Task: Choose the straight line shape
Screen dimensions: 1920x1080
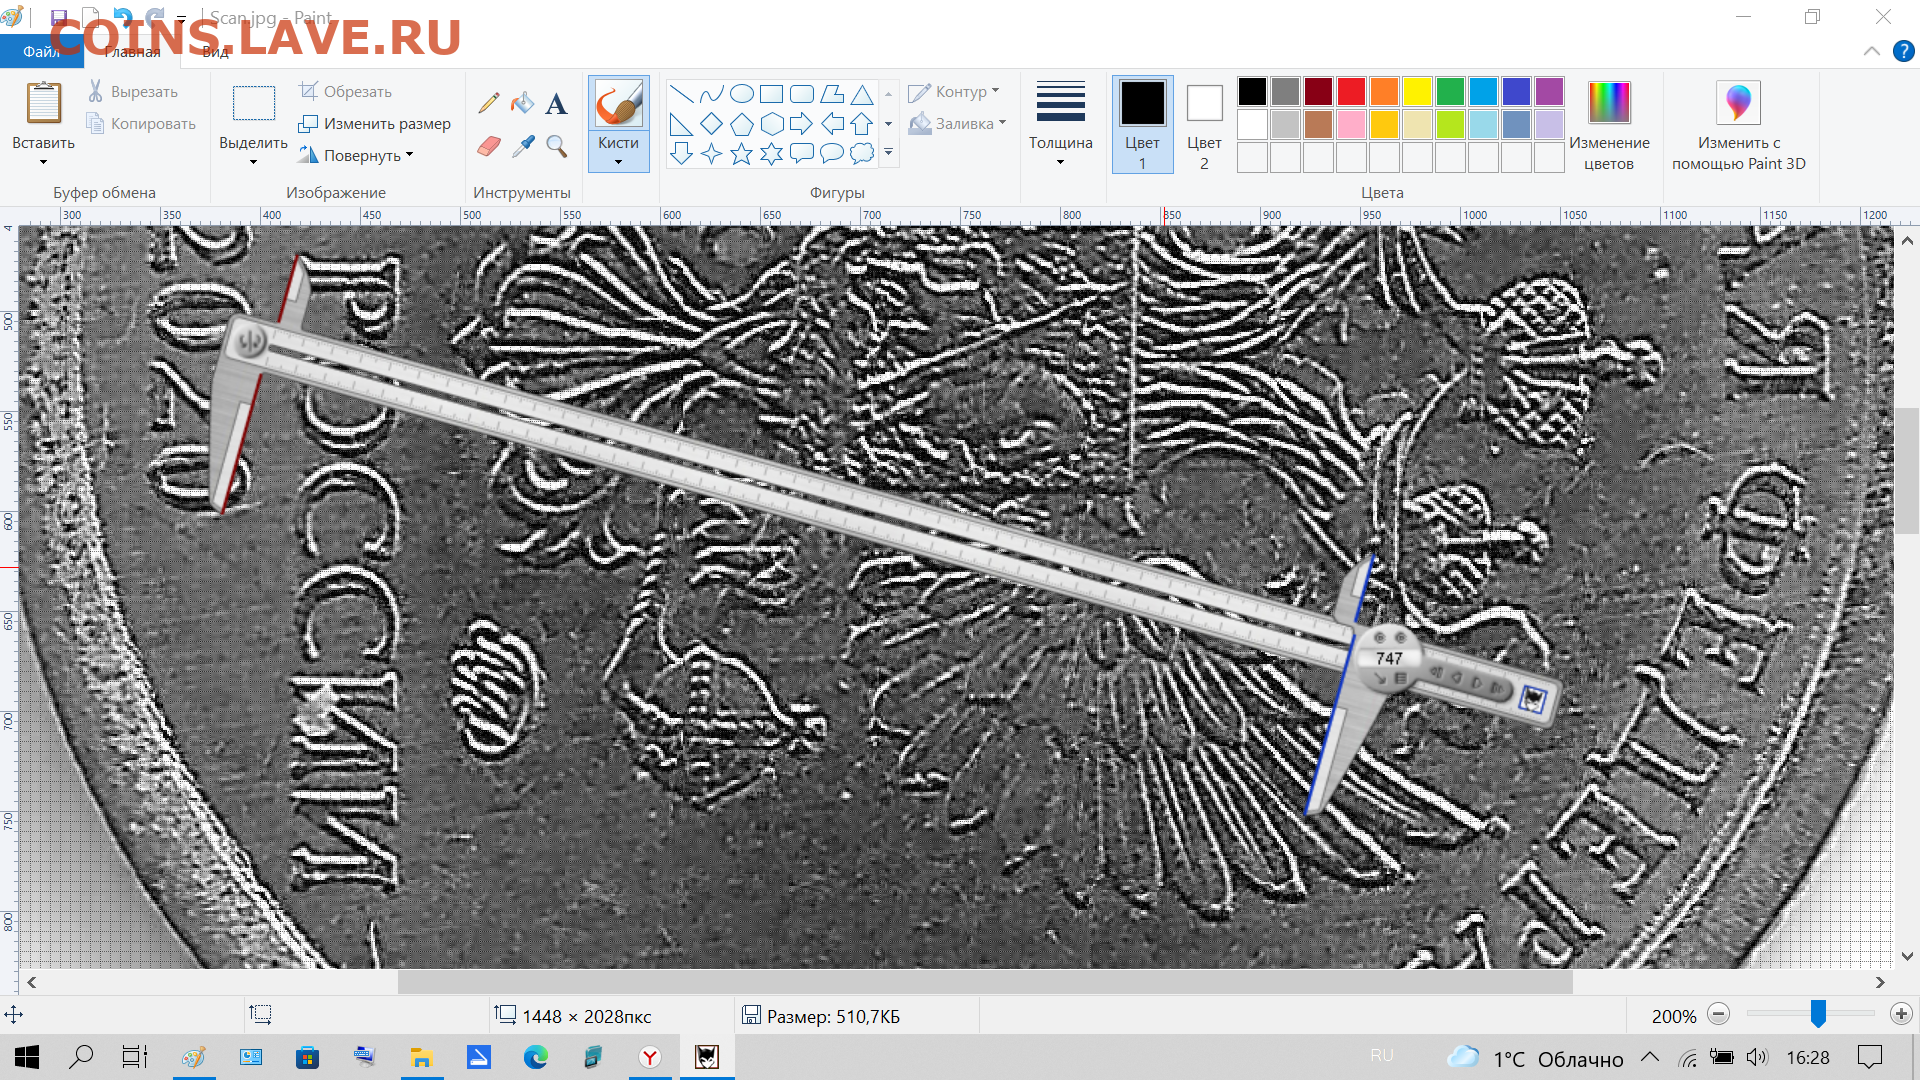Action: 681,94
